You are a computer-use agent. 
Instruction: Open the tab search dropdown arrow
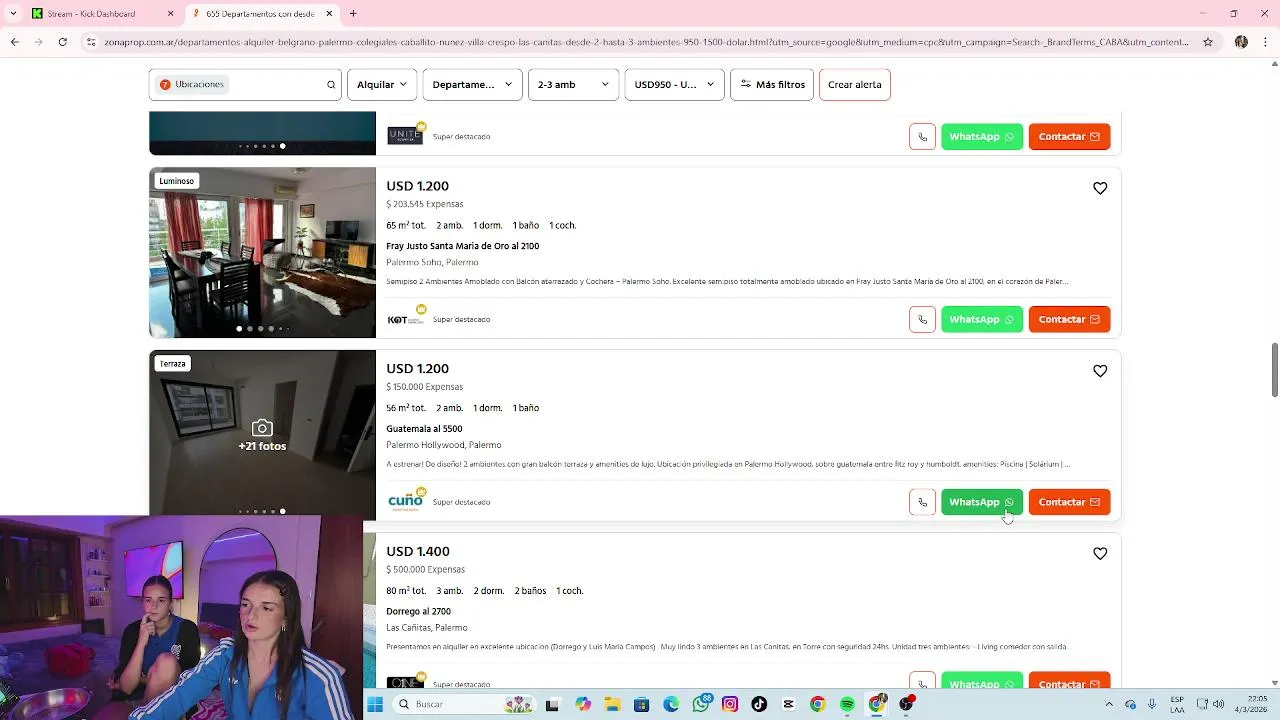tap(12, 14)
